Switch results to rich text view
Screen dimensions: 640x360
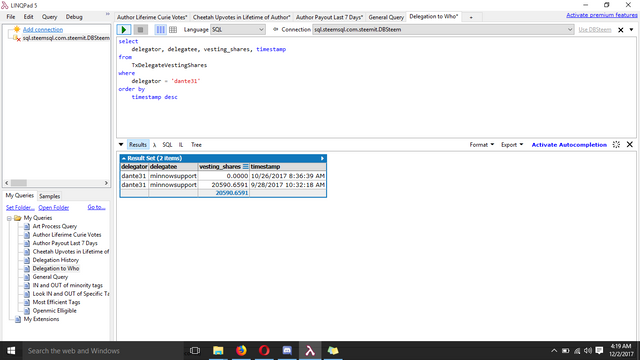click(x=161, y=30)
